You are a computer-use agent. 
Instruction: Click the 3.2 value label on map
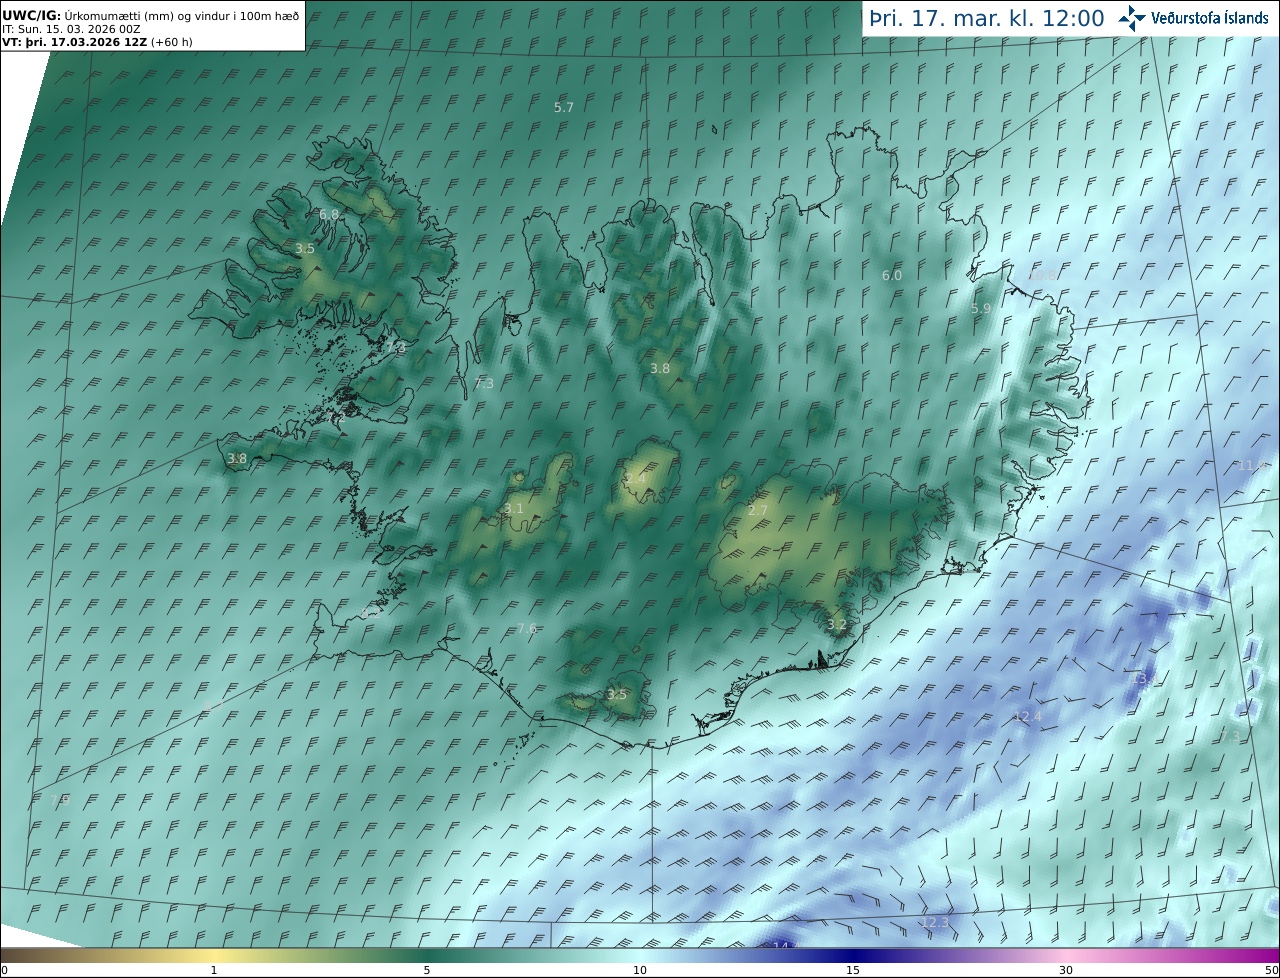(x=837, y=625)
